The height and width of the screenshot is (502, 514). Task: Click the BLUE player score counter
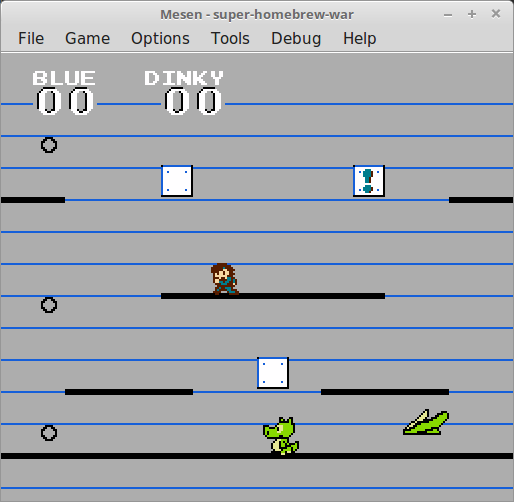coord(65,101)
